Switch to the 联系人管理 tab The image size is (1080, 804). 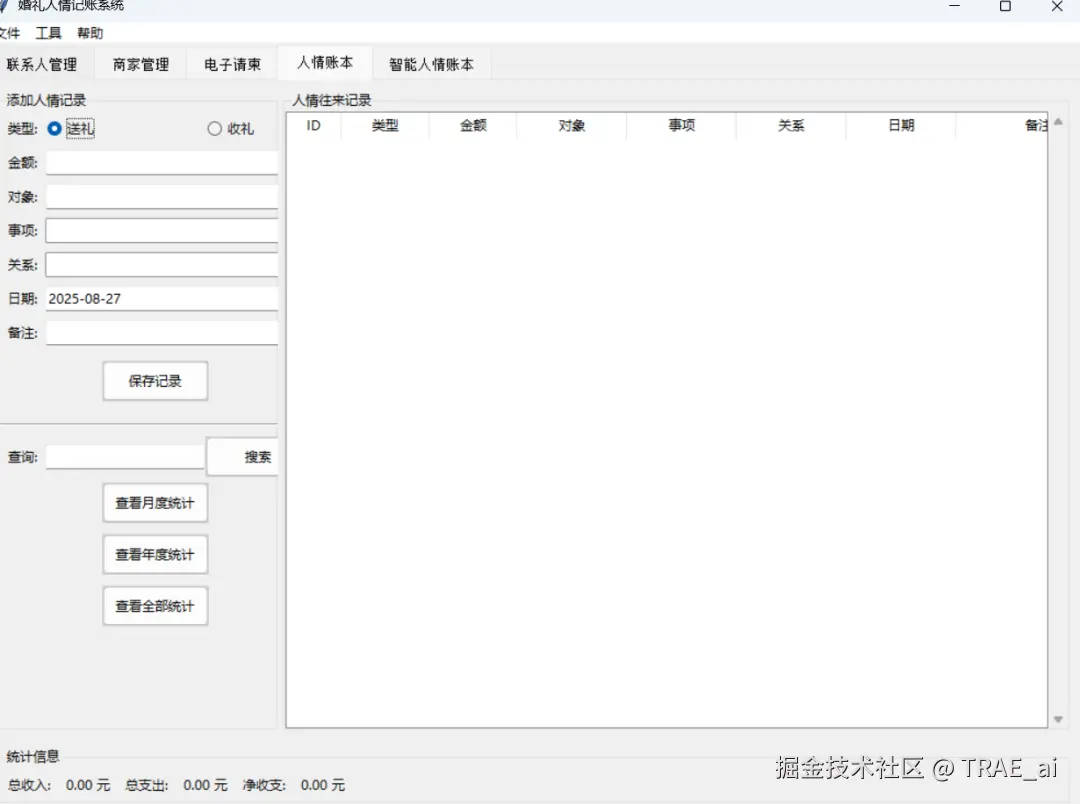tap(43, 65)
